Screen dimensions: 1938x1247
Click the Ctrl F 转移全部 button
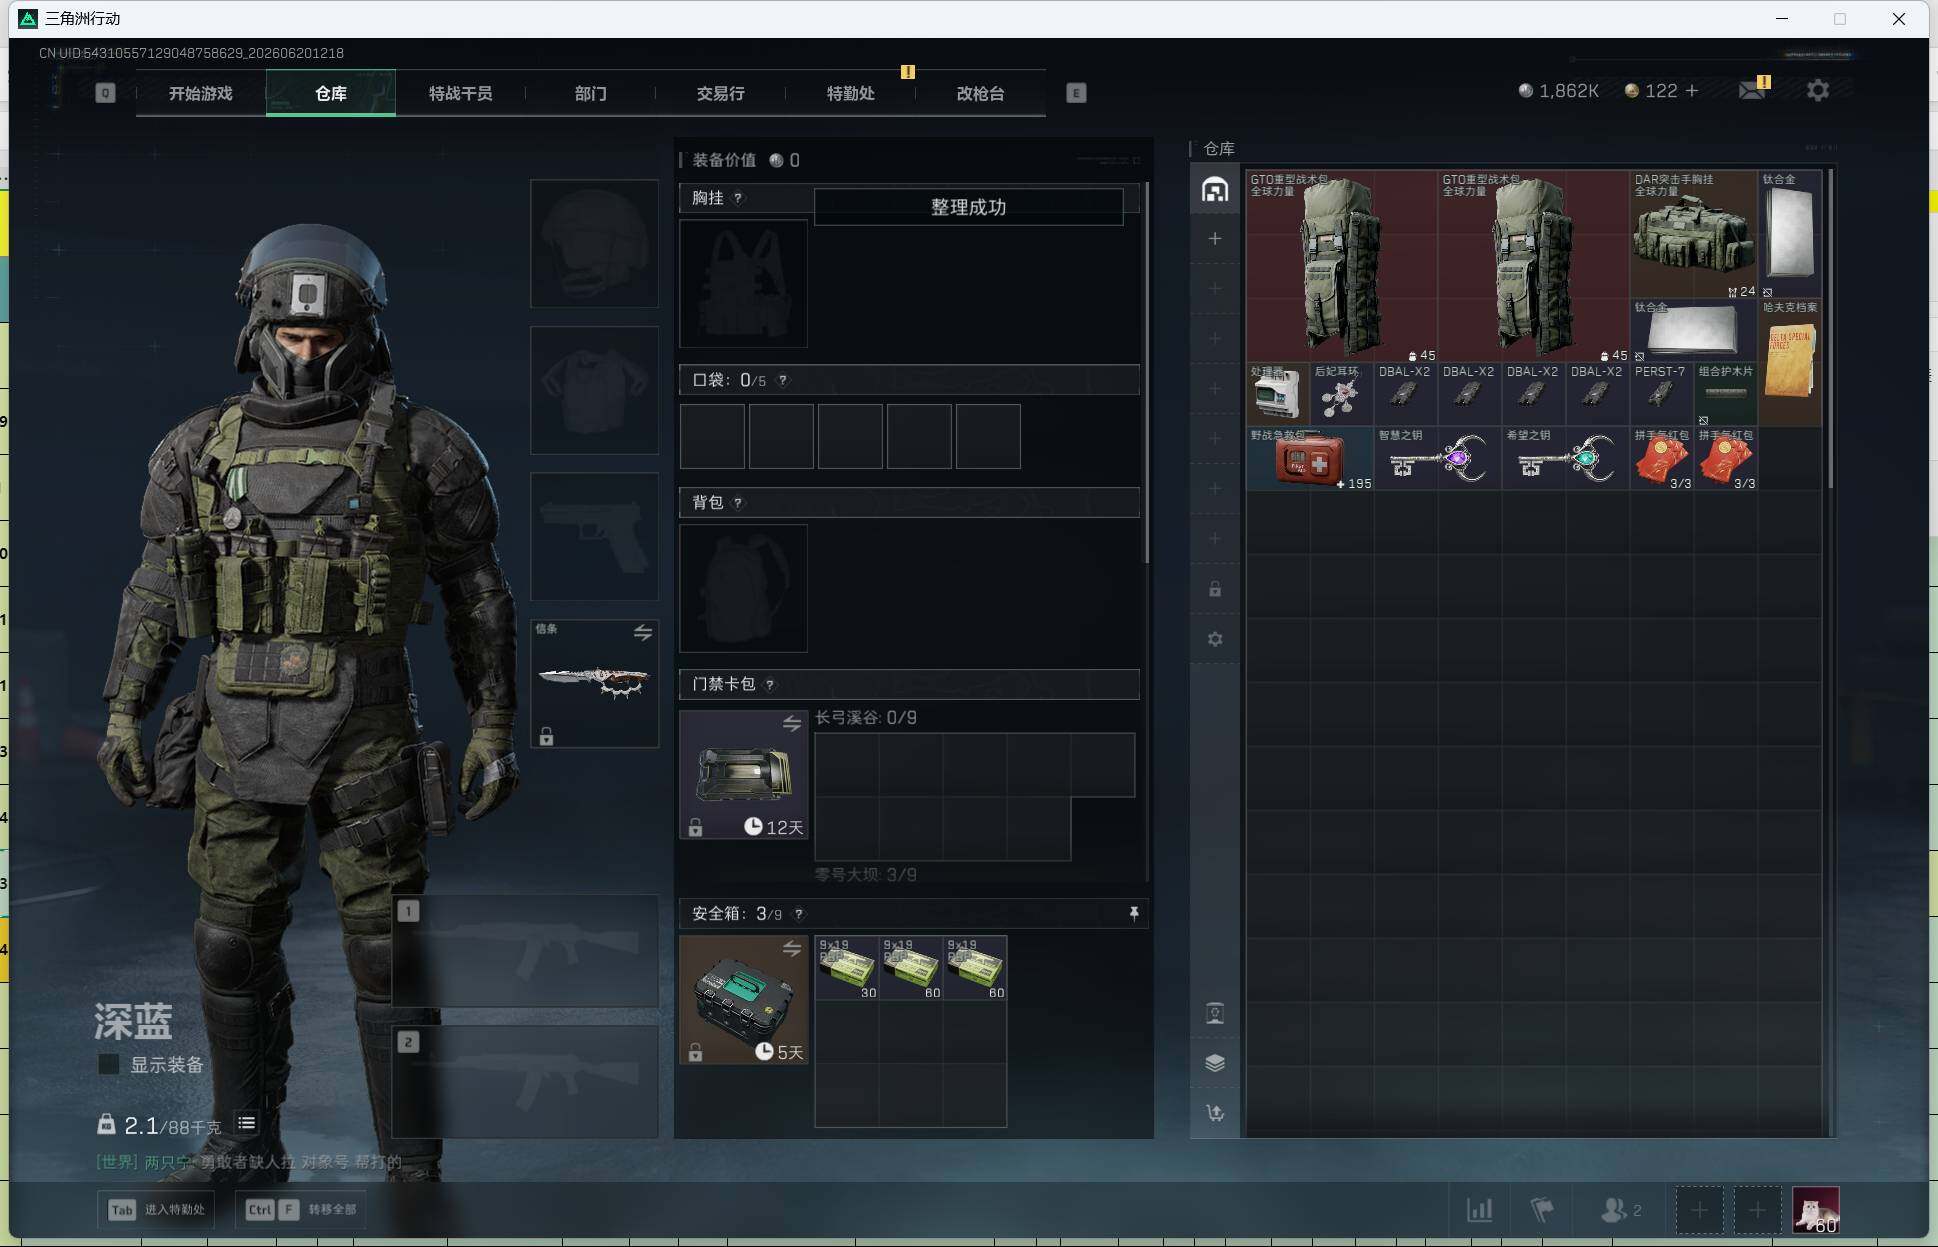click(x=301, y=1210)
